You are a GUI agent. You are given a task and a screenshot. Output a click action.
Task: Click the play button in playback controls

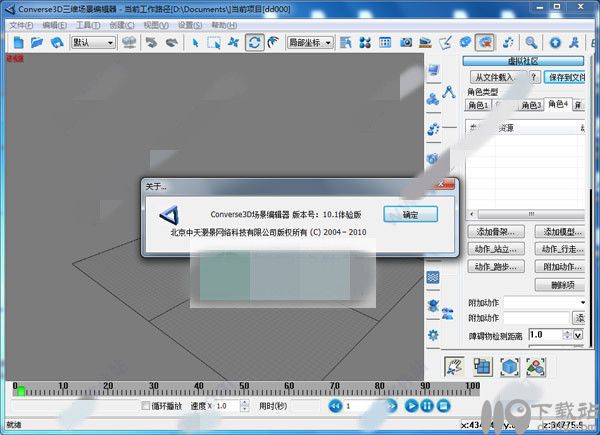pyautogui.click(x=411, y=406)
